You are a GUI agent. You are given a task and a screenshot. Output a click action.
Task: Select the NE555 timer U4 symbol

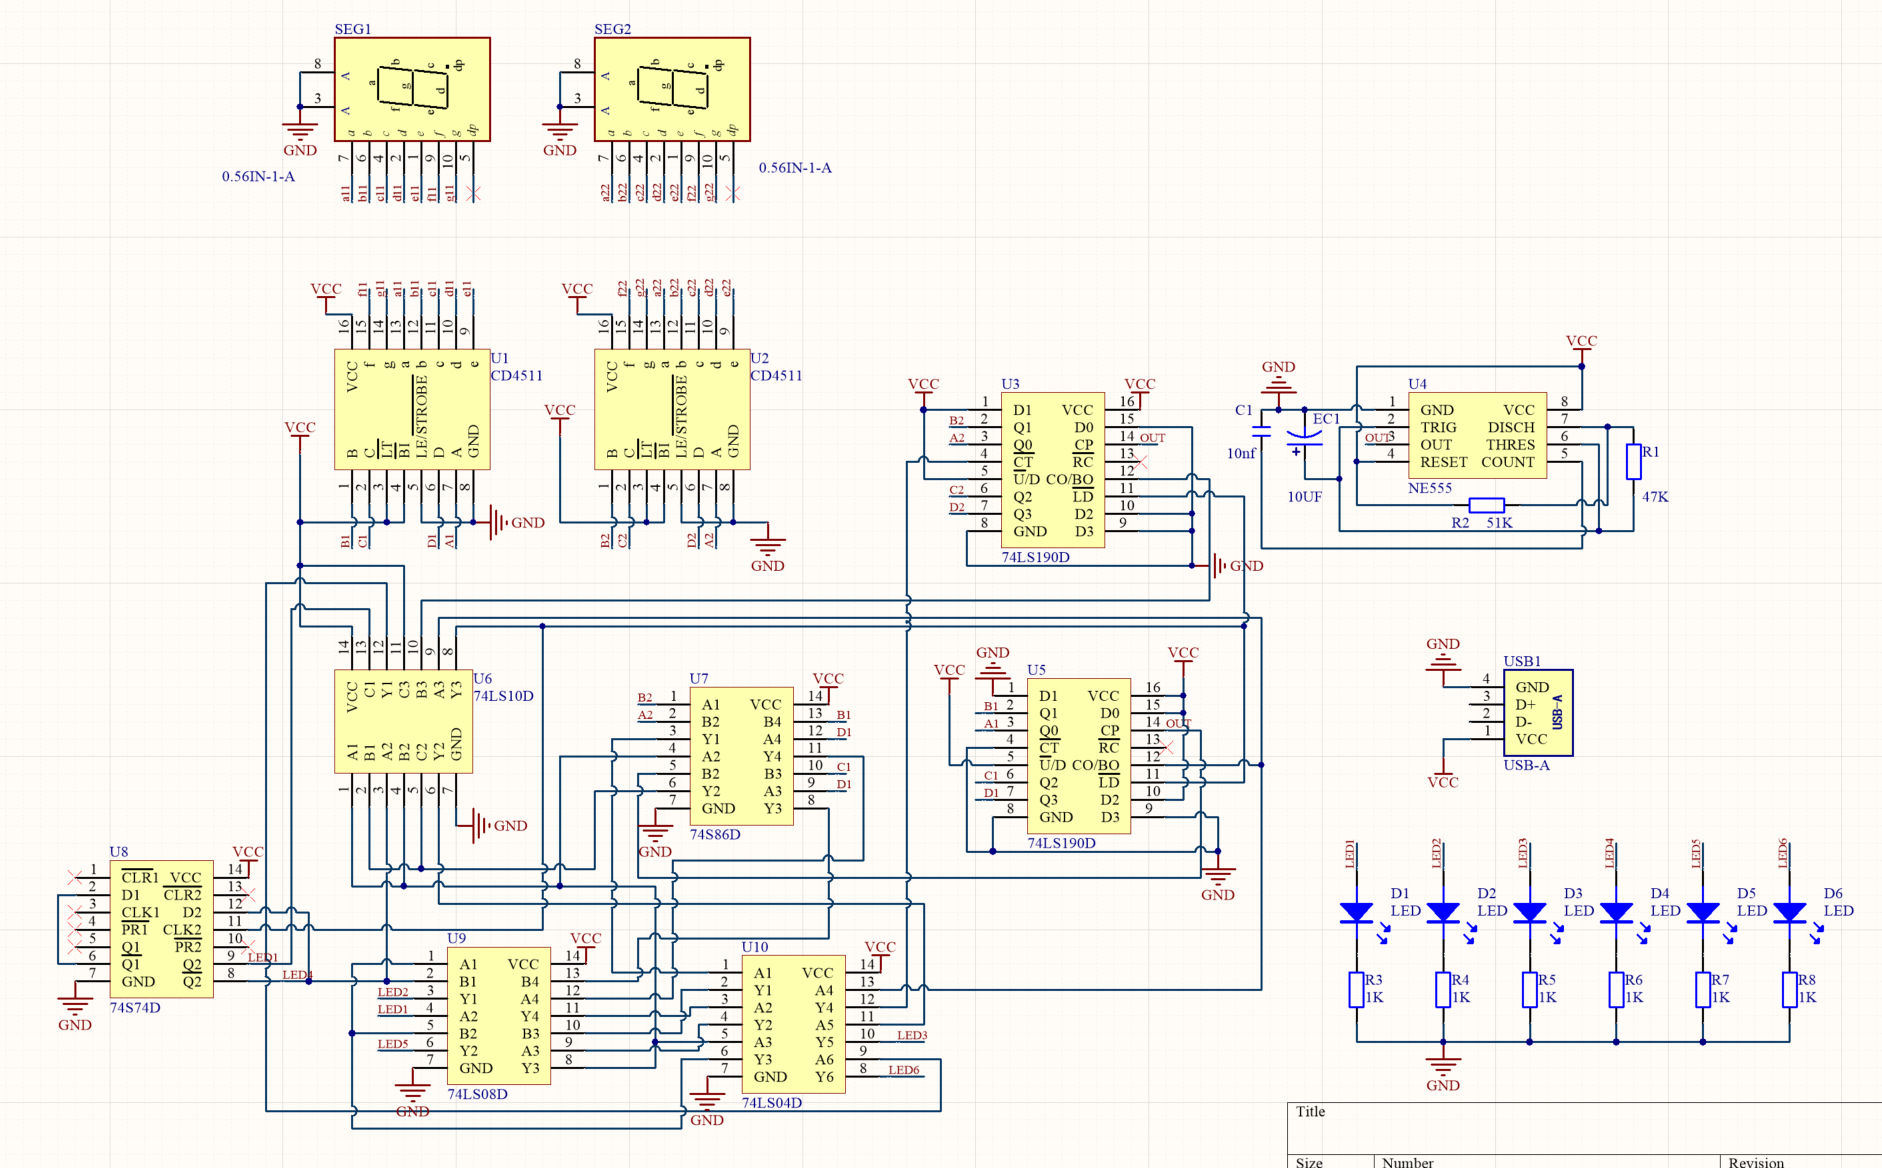point(1475,437)
